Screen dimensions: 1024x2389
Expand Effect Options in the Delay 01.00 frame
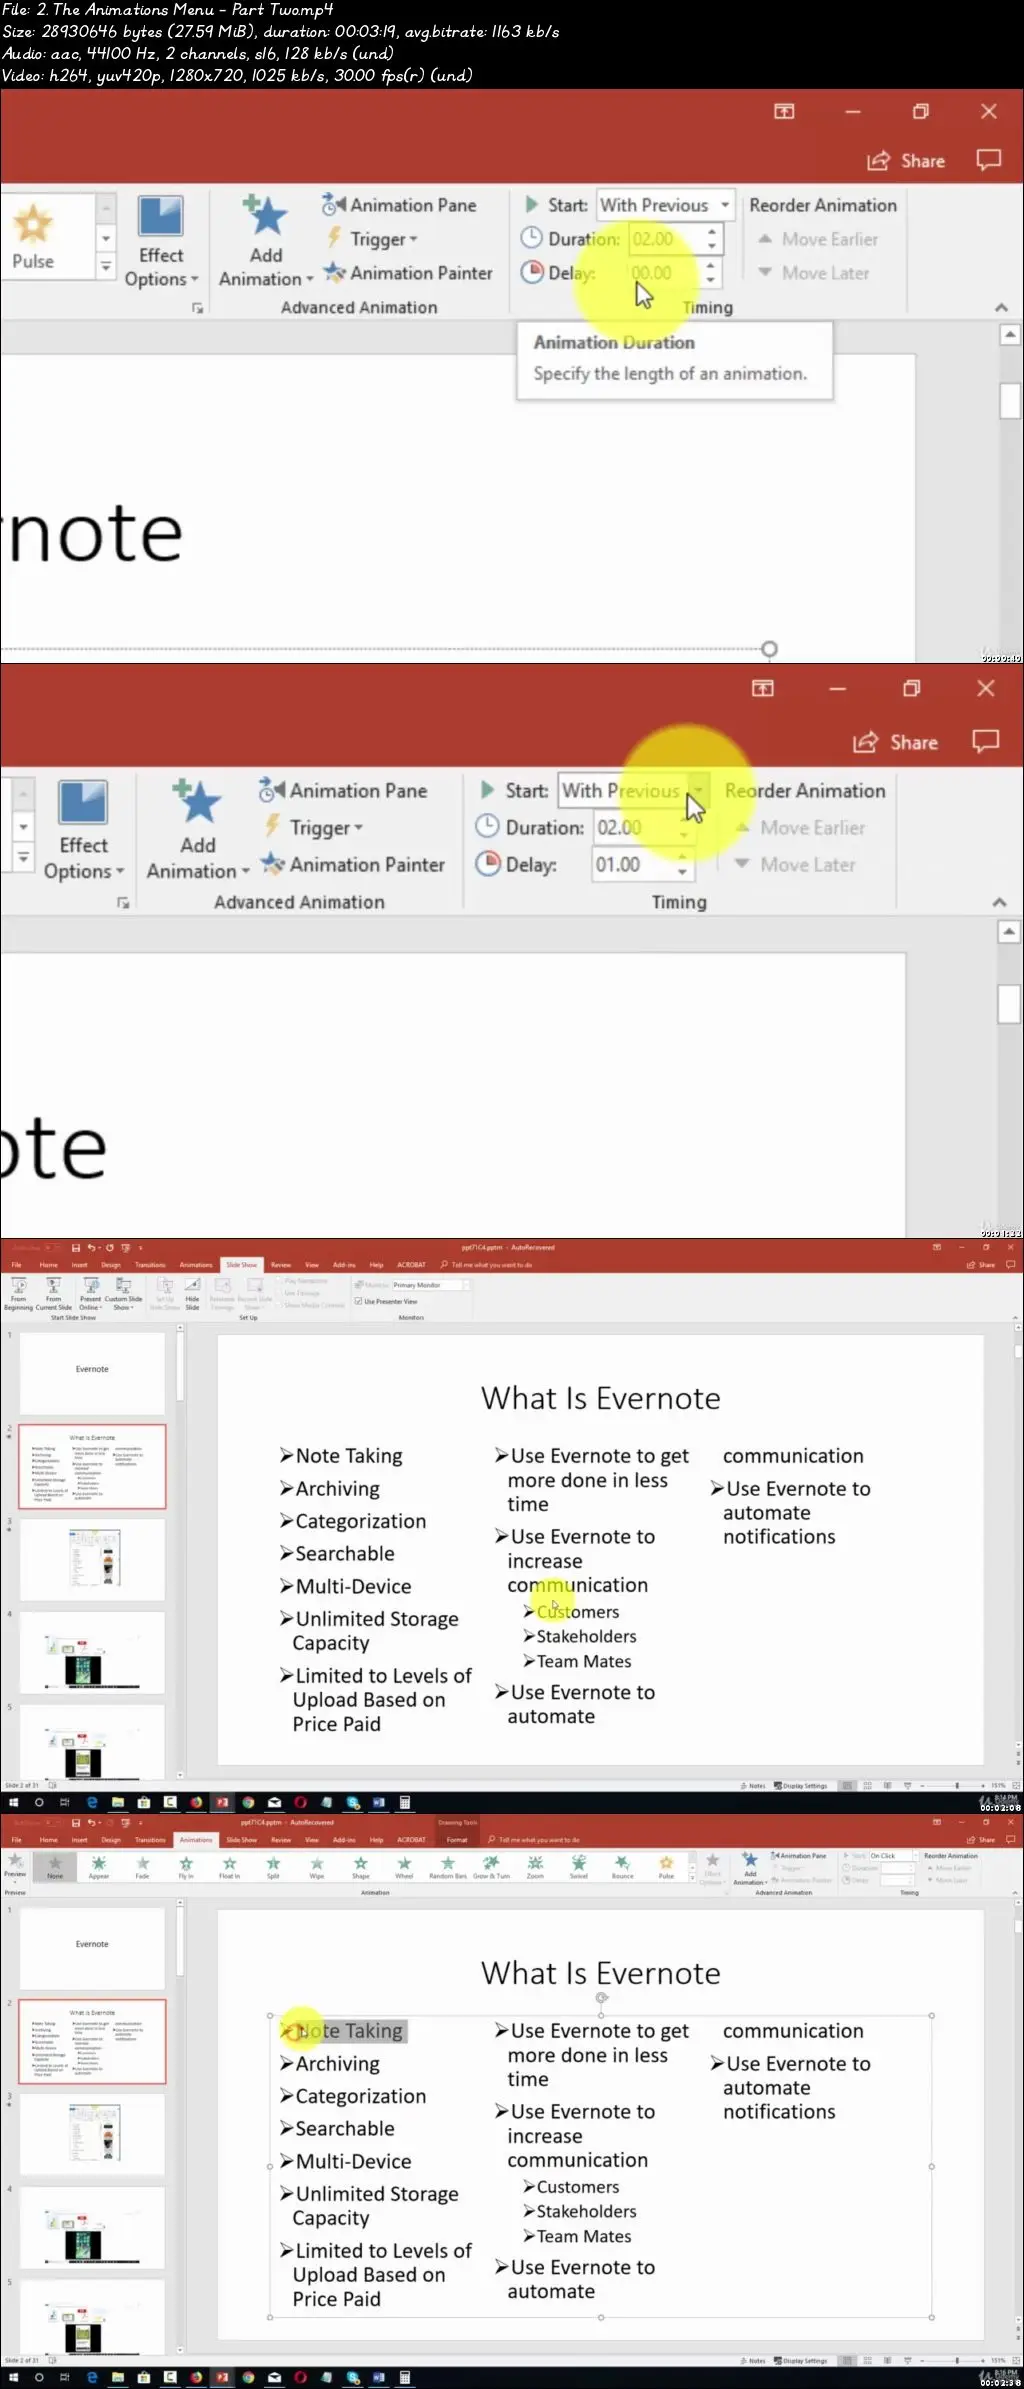(83, 832)
